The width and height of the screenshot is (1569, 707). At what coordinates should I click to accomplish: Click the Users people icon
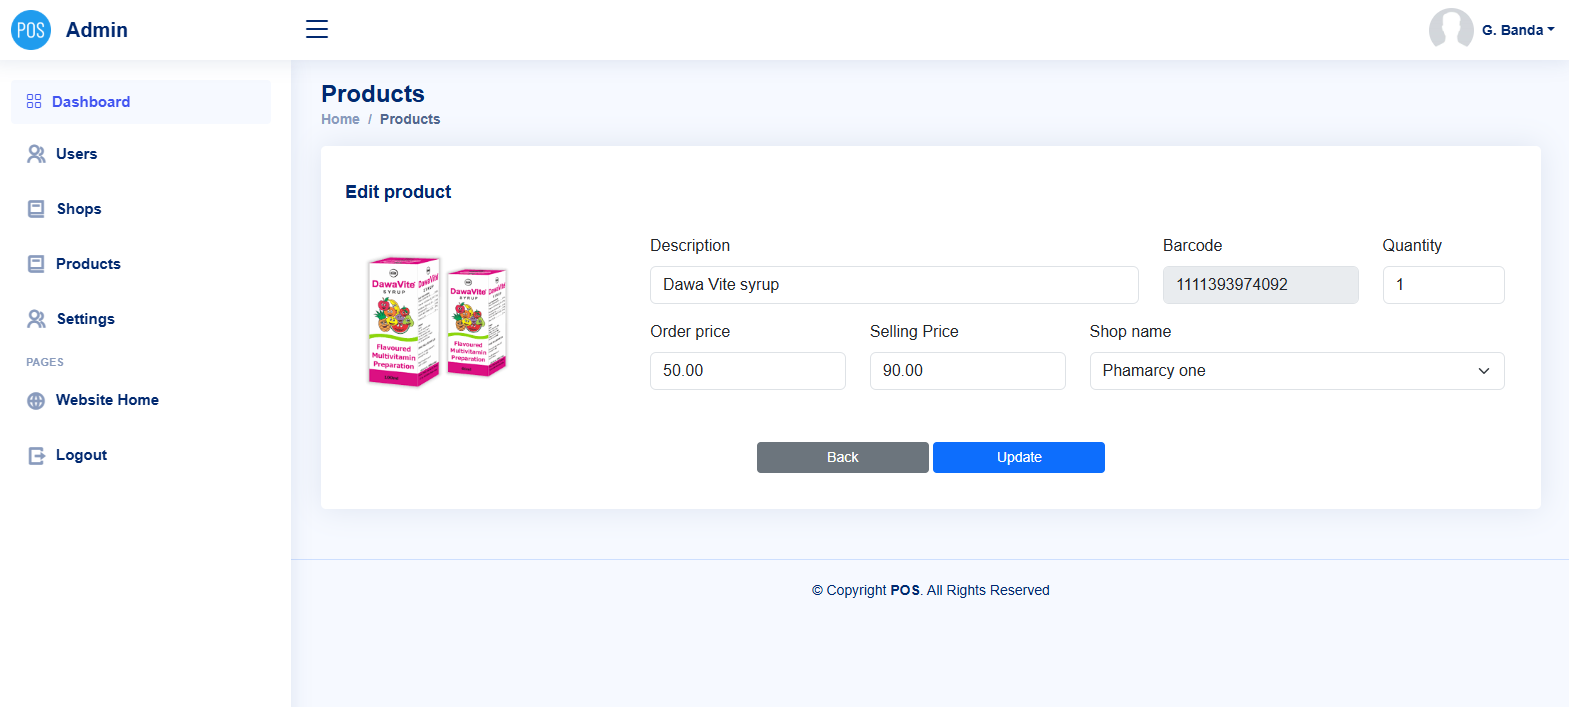pyautogui.click(x=36, y=154)
